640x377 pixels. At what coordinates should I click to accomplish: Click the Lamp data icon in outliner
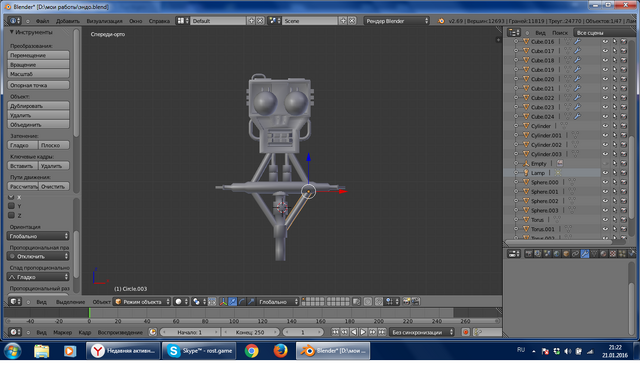[x=558, y=173]
